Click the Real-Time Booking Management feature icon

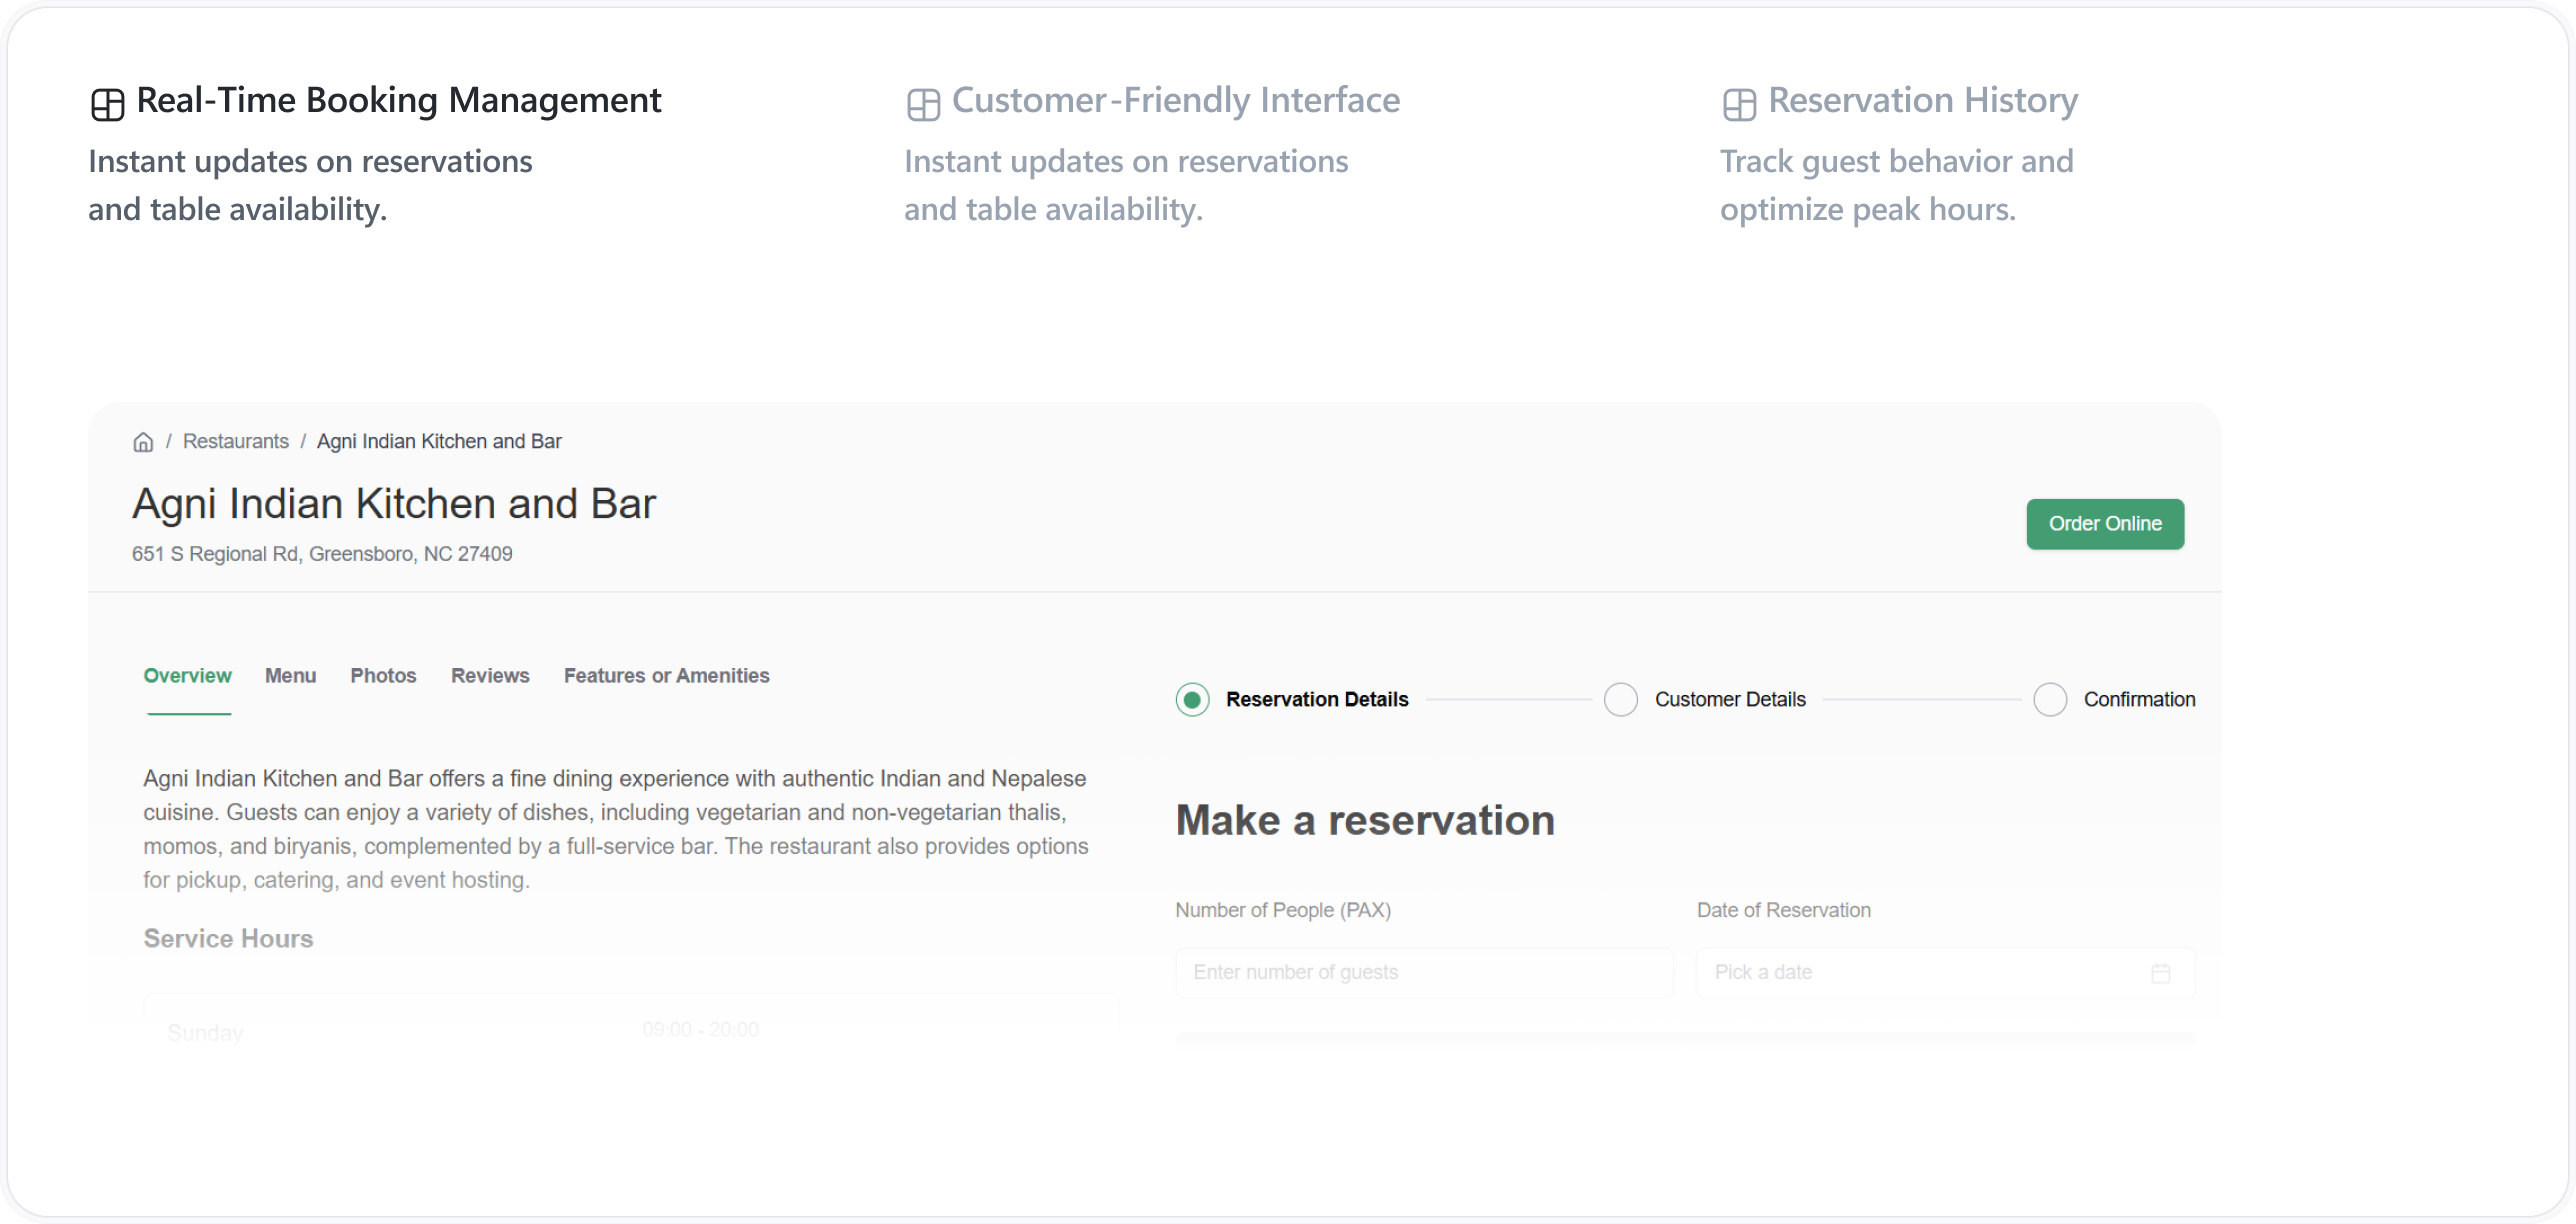pos(108,100)
